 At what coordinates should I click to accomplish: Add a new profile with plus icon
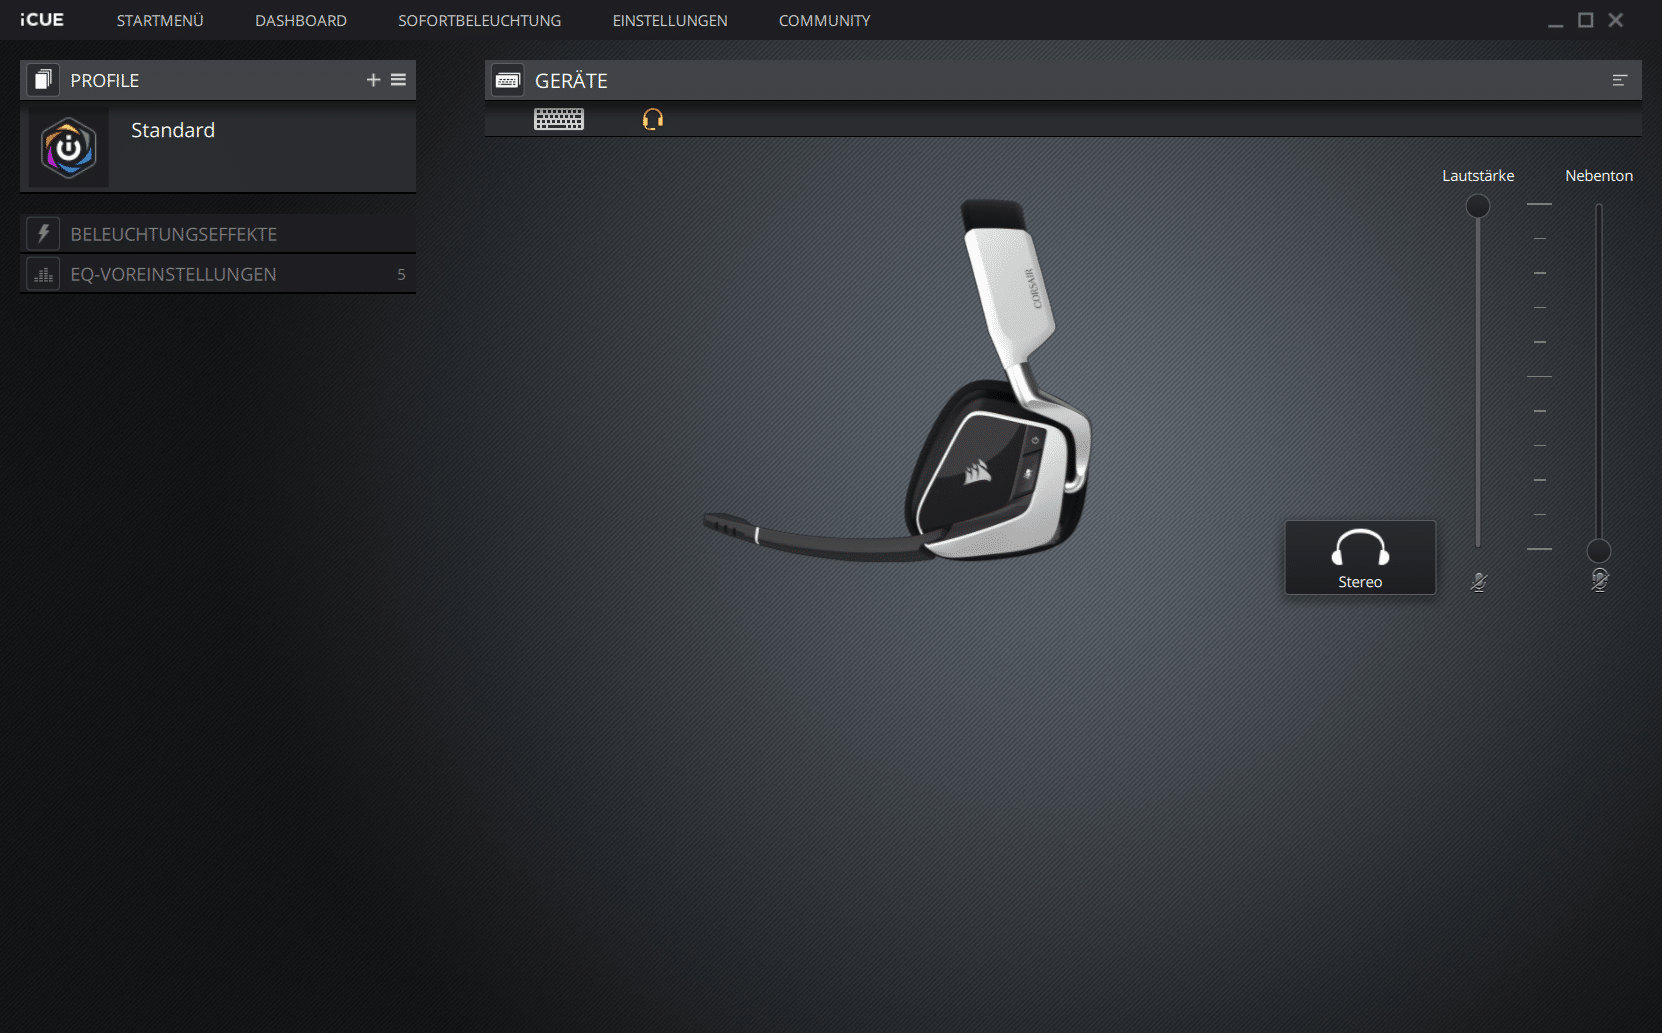coord(373,80)
